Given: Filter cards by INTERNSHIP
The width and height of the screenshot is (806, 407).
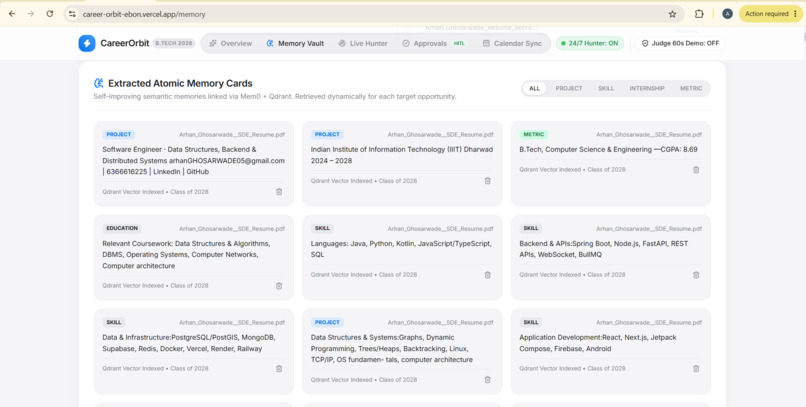Looking at the screenshot, I should (647, 88).
